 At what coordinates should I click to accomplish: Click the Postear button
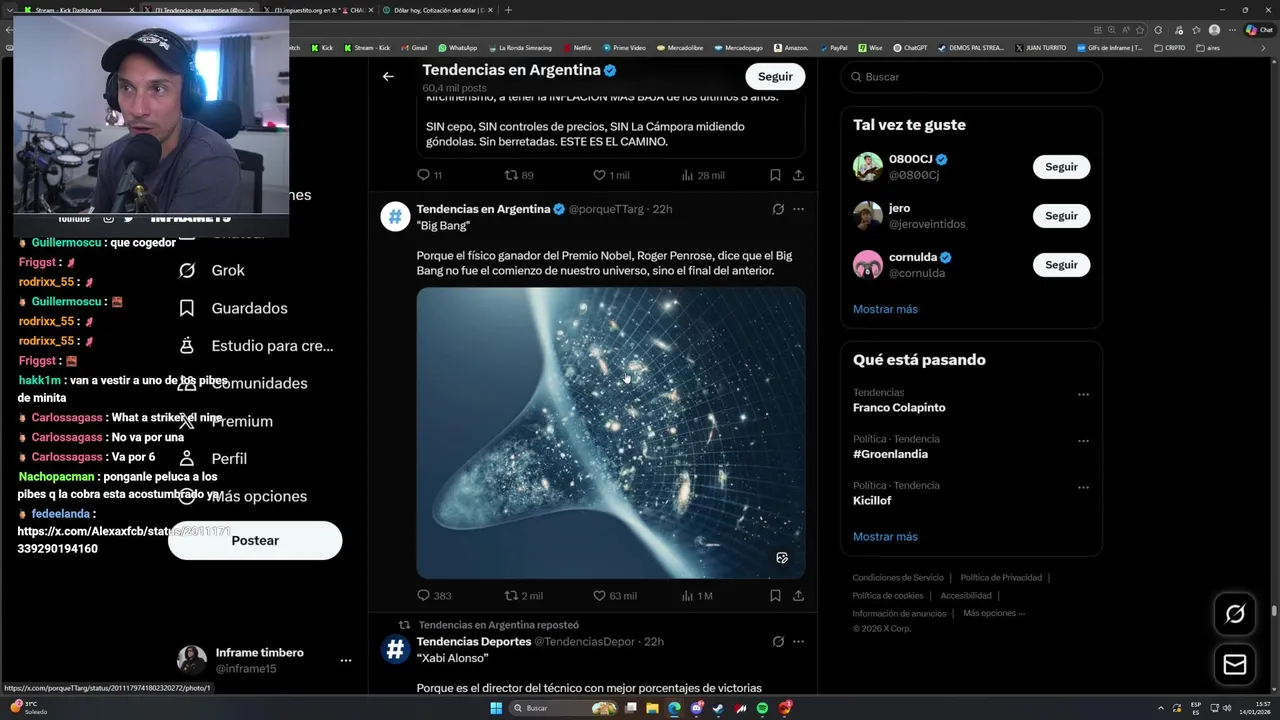(255, 540)
